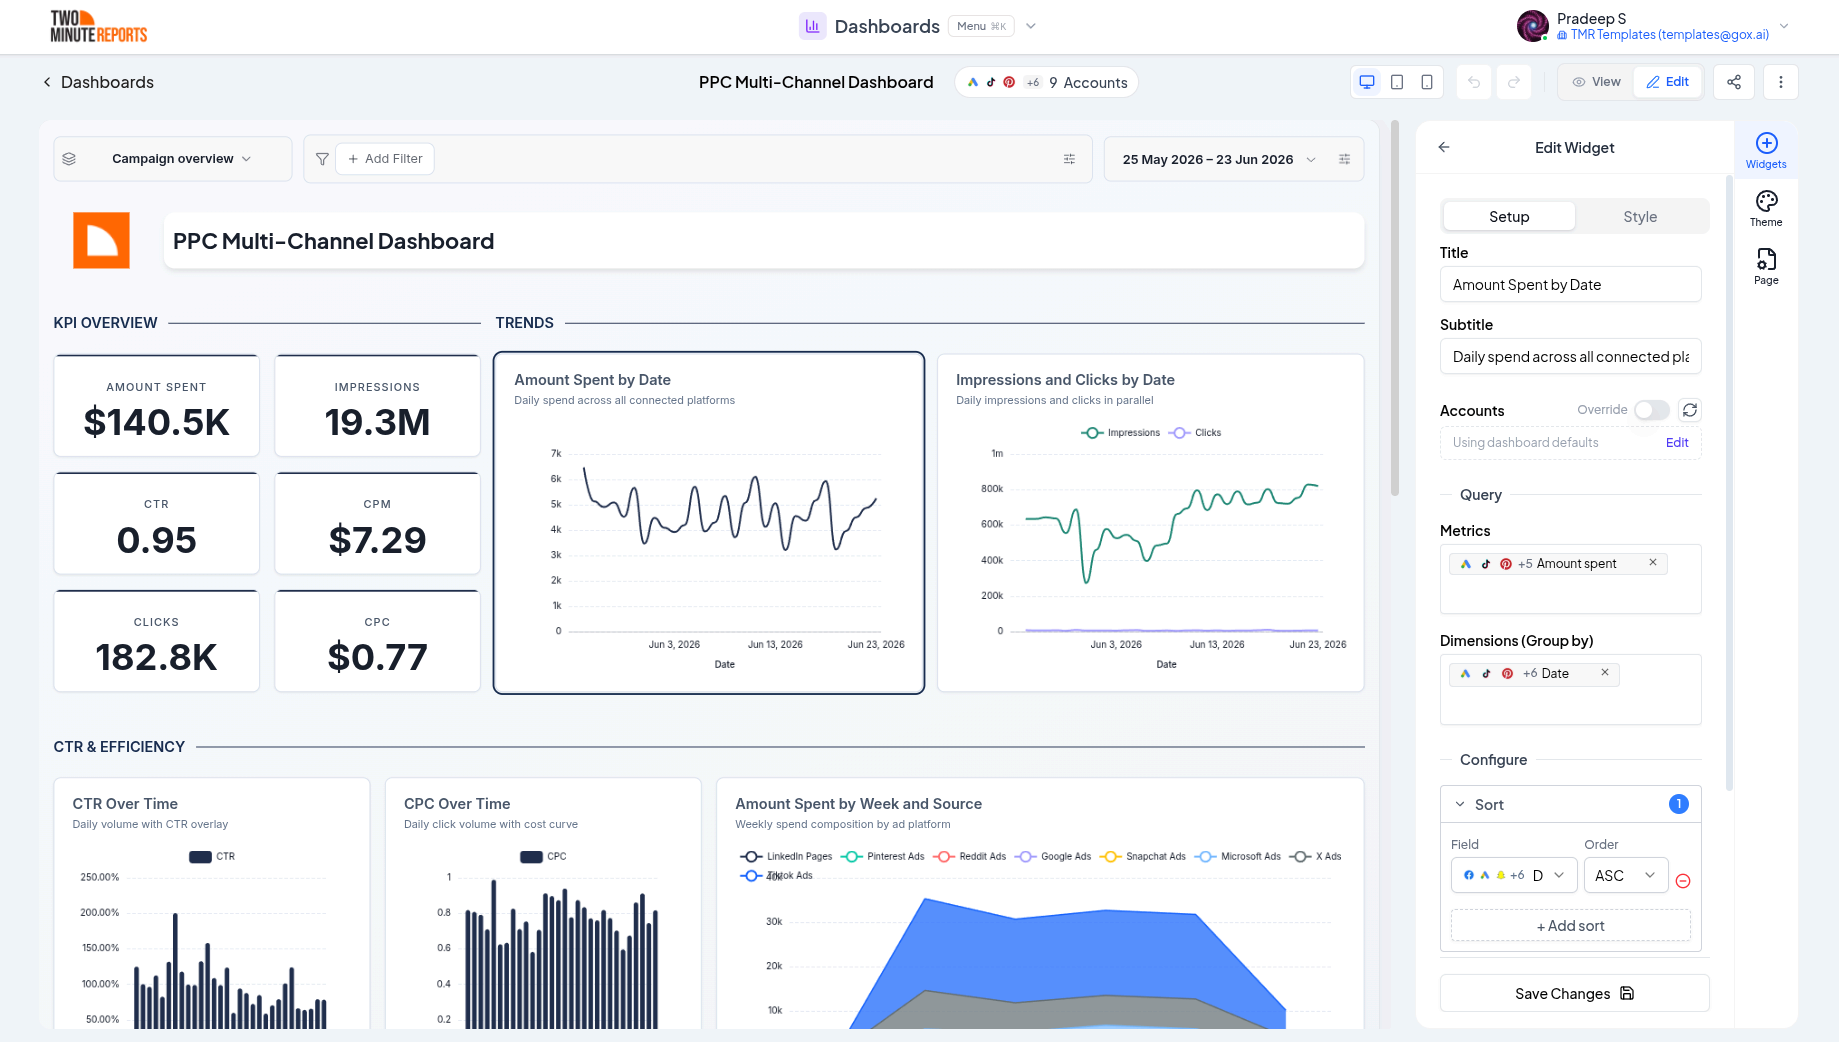Switch to tablet preview layout icon
This screenshot has height=1042, width=1839.
(1397, 82)
